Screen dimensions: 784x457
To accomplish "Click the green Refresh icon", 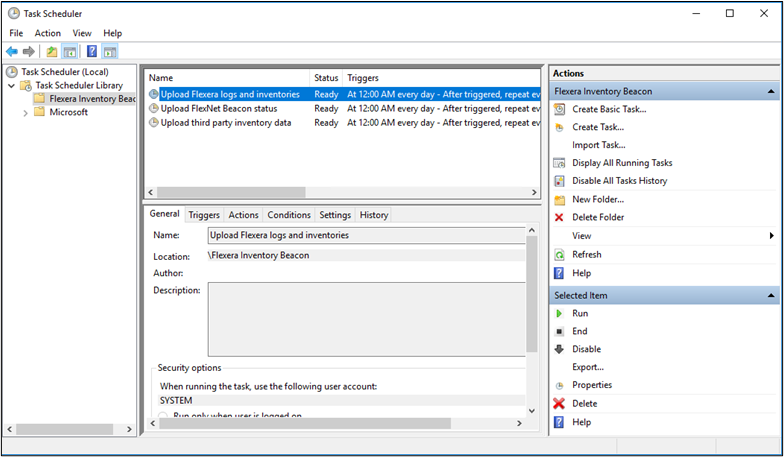I will 560,254.
